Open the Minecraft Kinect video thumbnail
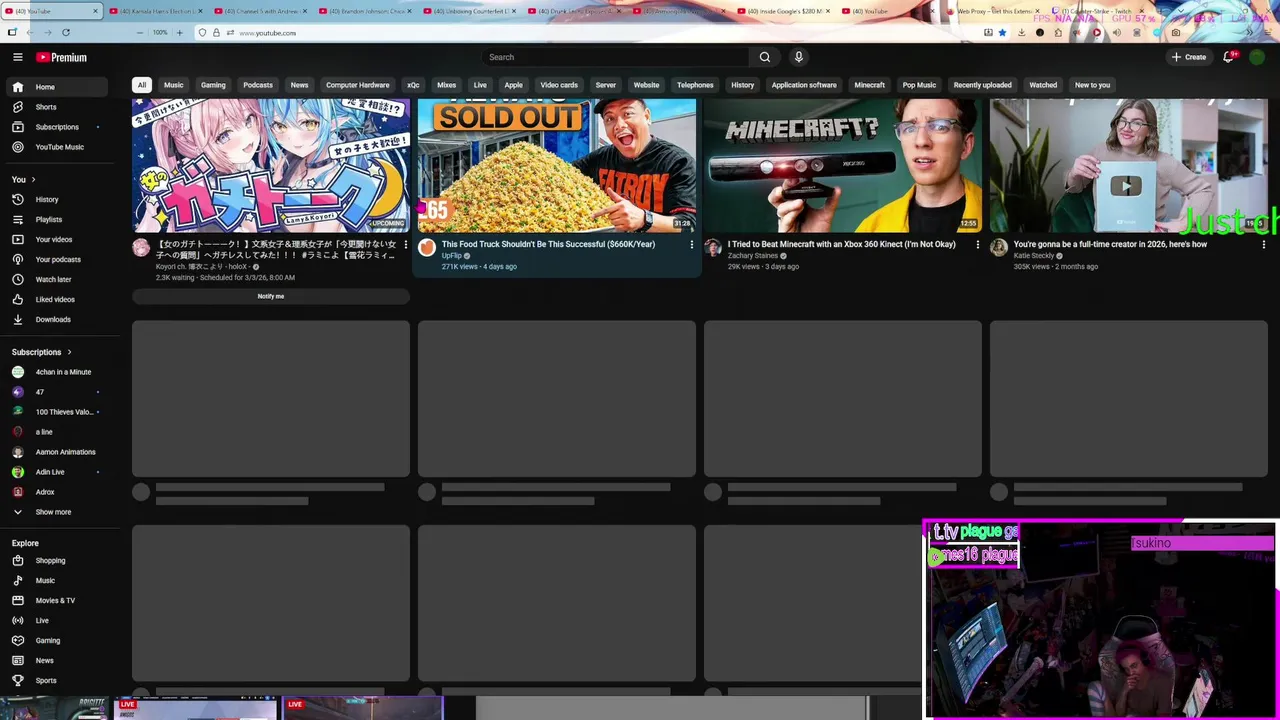 click(x=843, y=165)
